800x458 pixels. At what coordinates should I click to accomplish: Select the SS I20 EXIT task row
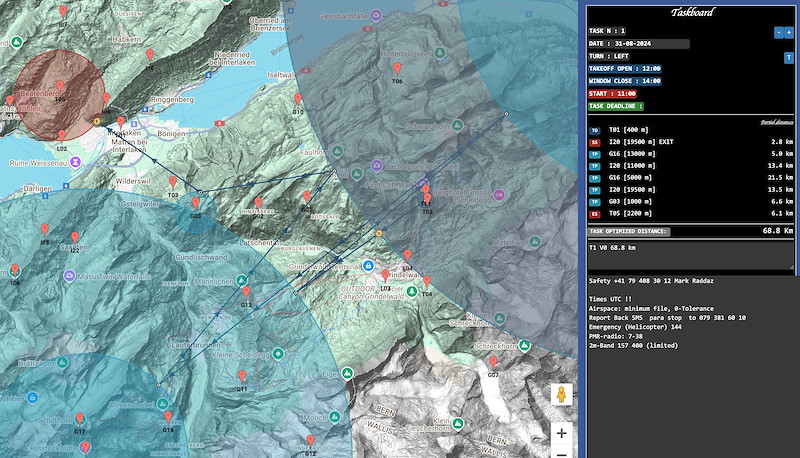[691, 142]
